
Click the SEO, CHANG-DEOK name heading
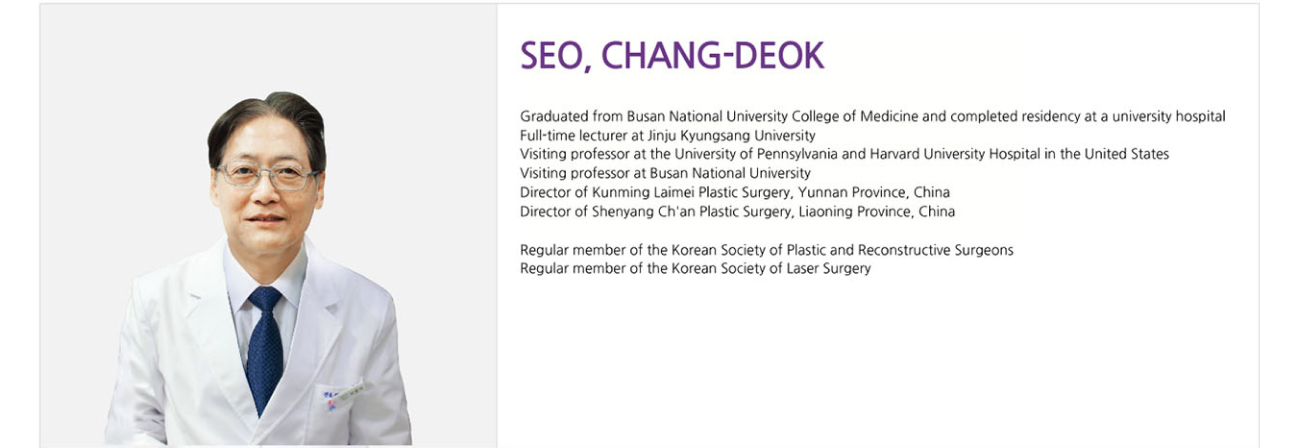click(672, 56)
